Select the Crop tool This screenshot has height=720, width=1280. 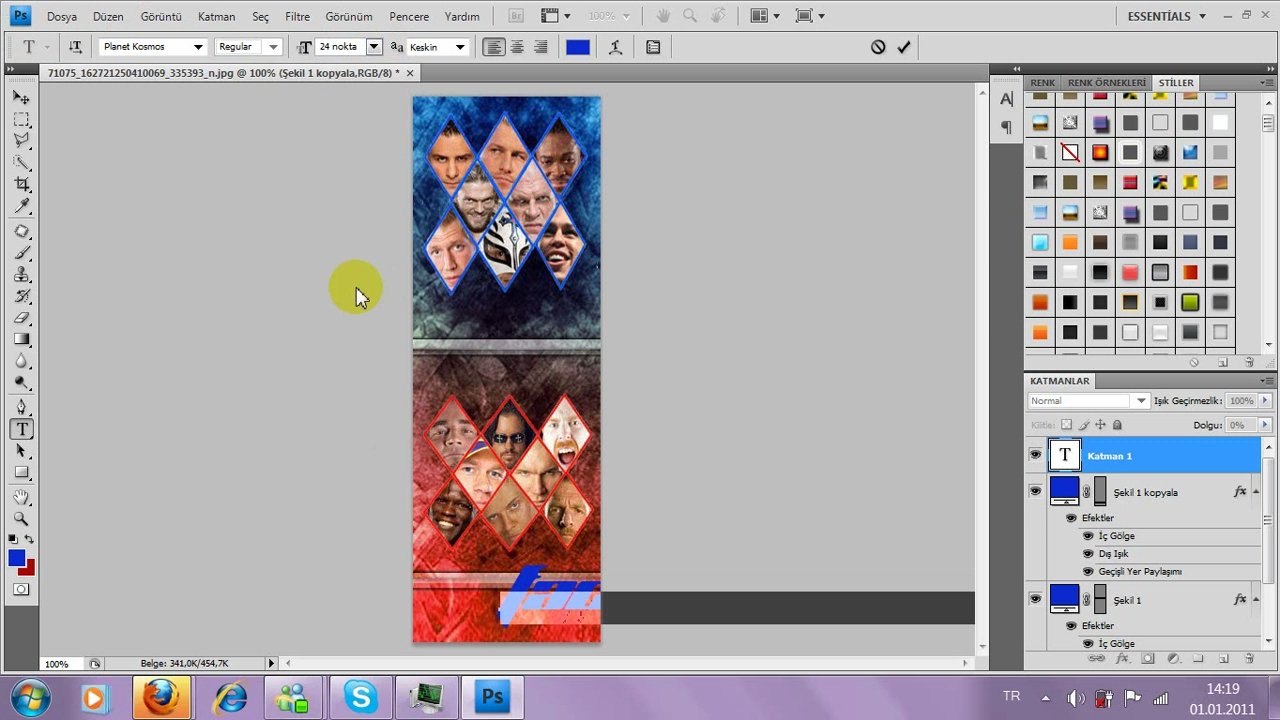coord(21,184)
